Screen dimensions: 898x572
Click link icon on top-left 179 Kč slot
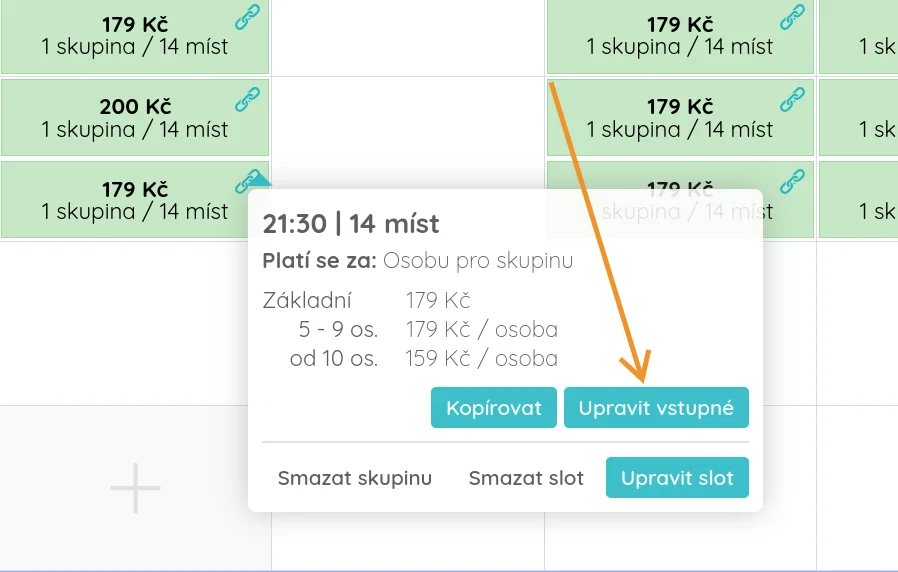click(247, 17)
